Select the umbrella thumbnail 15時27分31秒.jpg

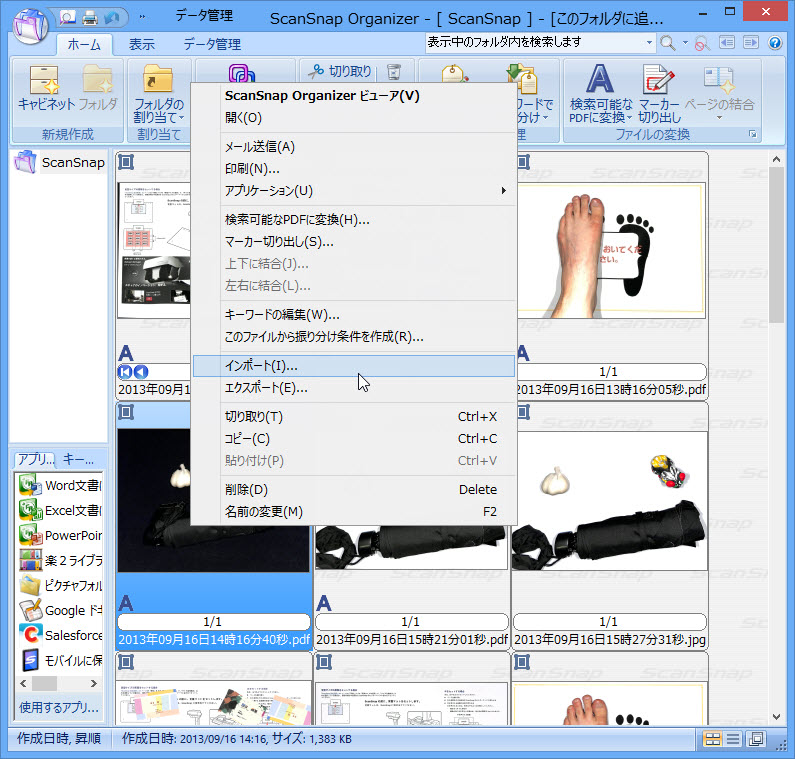click(610, 501)
